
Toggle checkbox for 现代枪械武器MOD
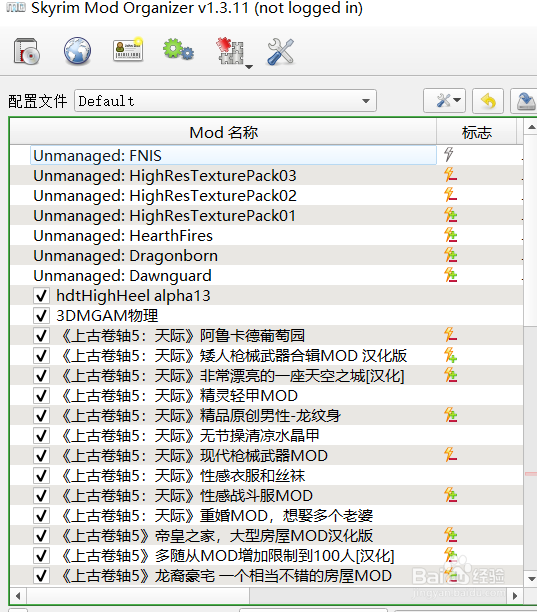(x=41, y=455)
